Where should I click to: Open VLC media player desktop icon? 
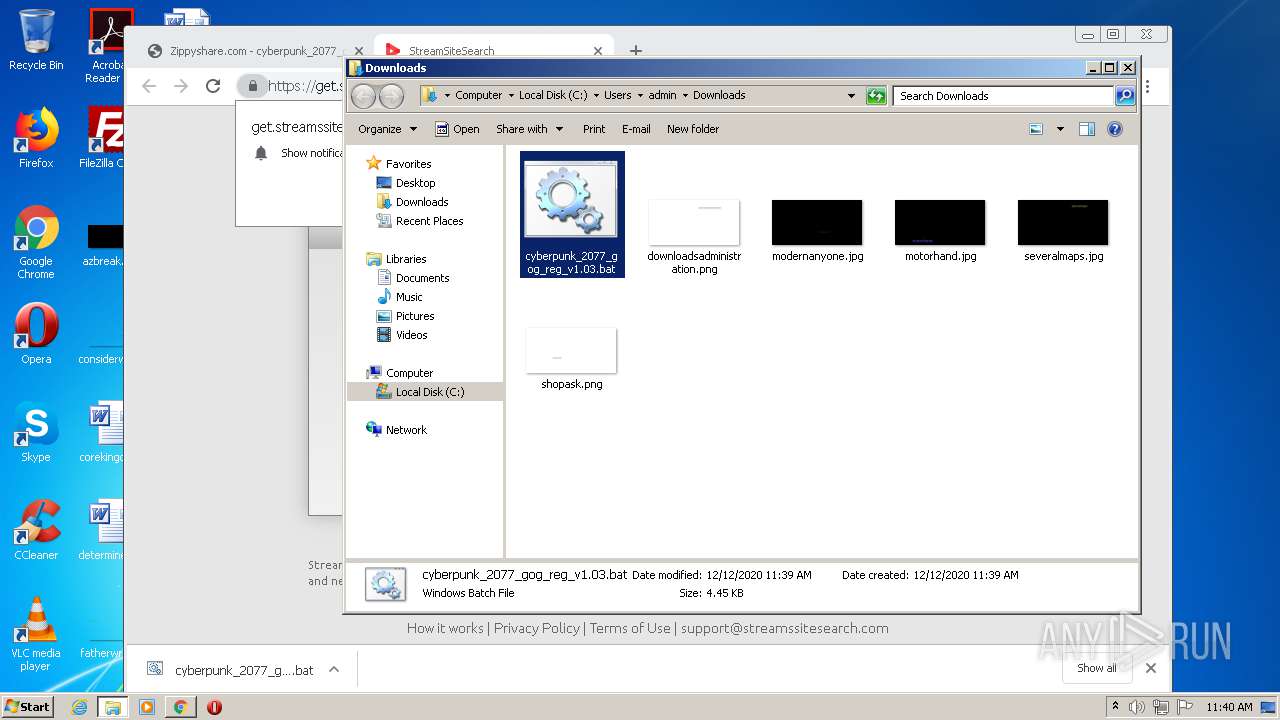(x=36, y=634)
